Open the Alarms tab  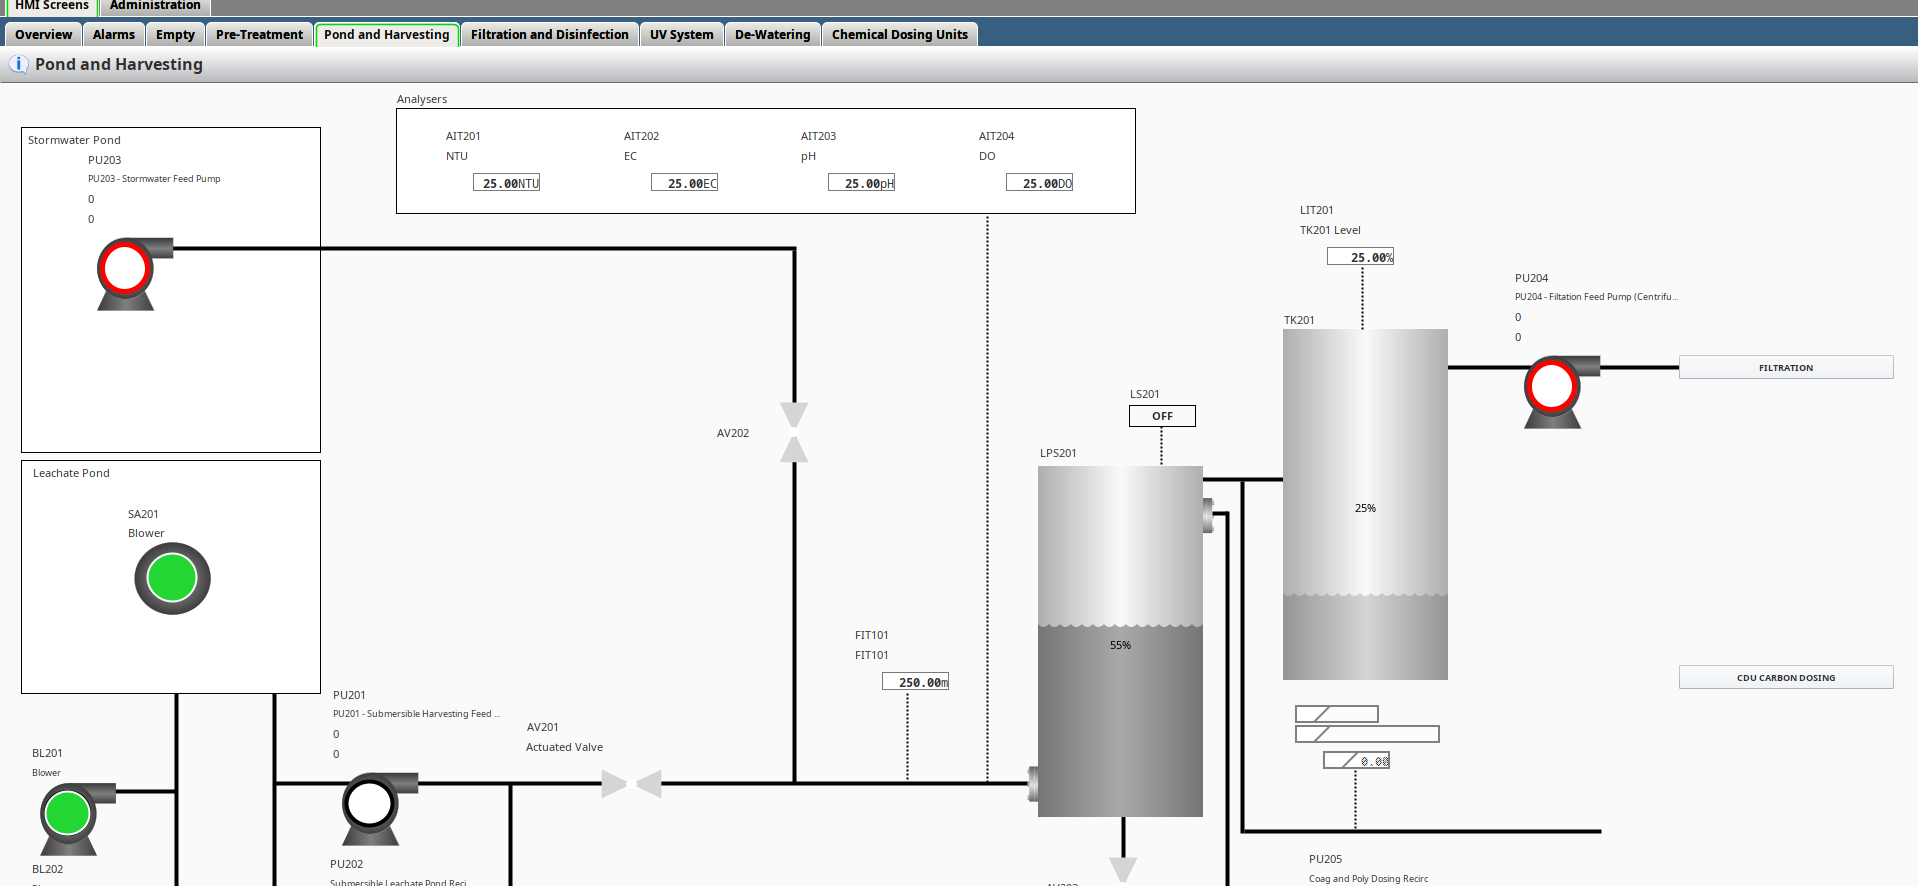click(x=114, y=34)
